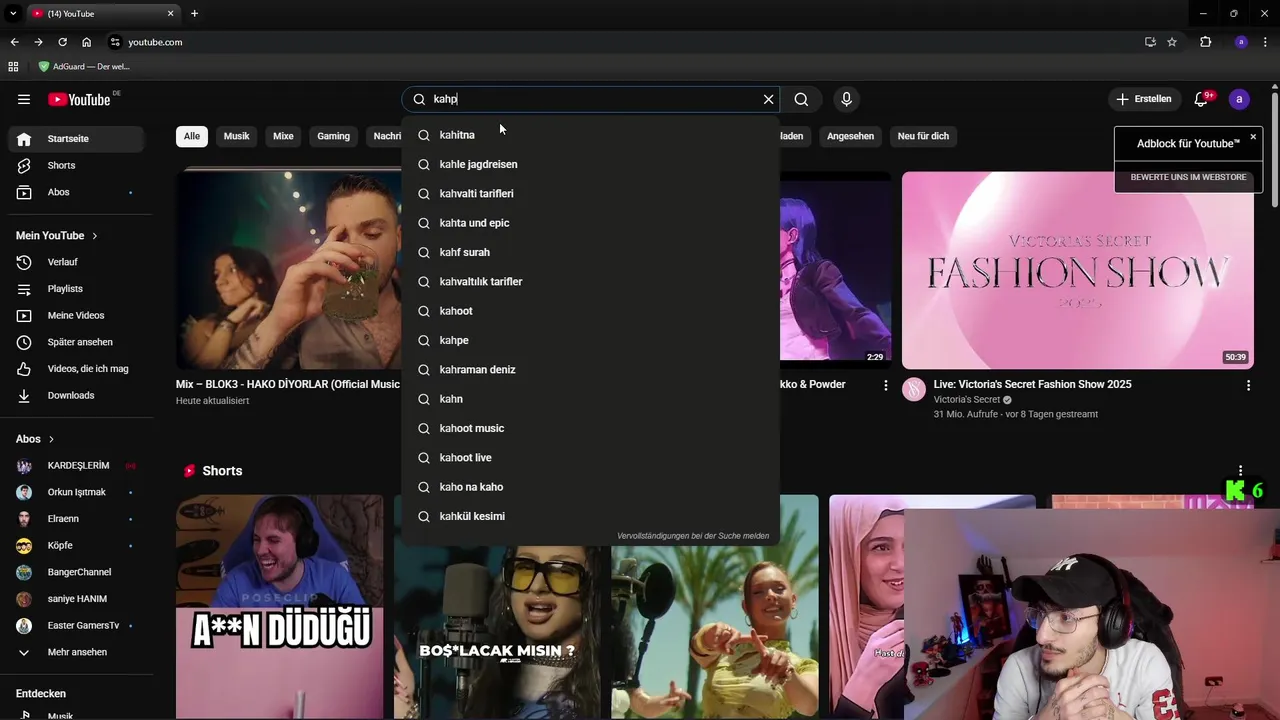Choose suggestion kahoot music
The width and height of the screenshot is (1280, 720).
[590, 428]
